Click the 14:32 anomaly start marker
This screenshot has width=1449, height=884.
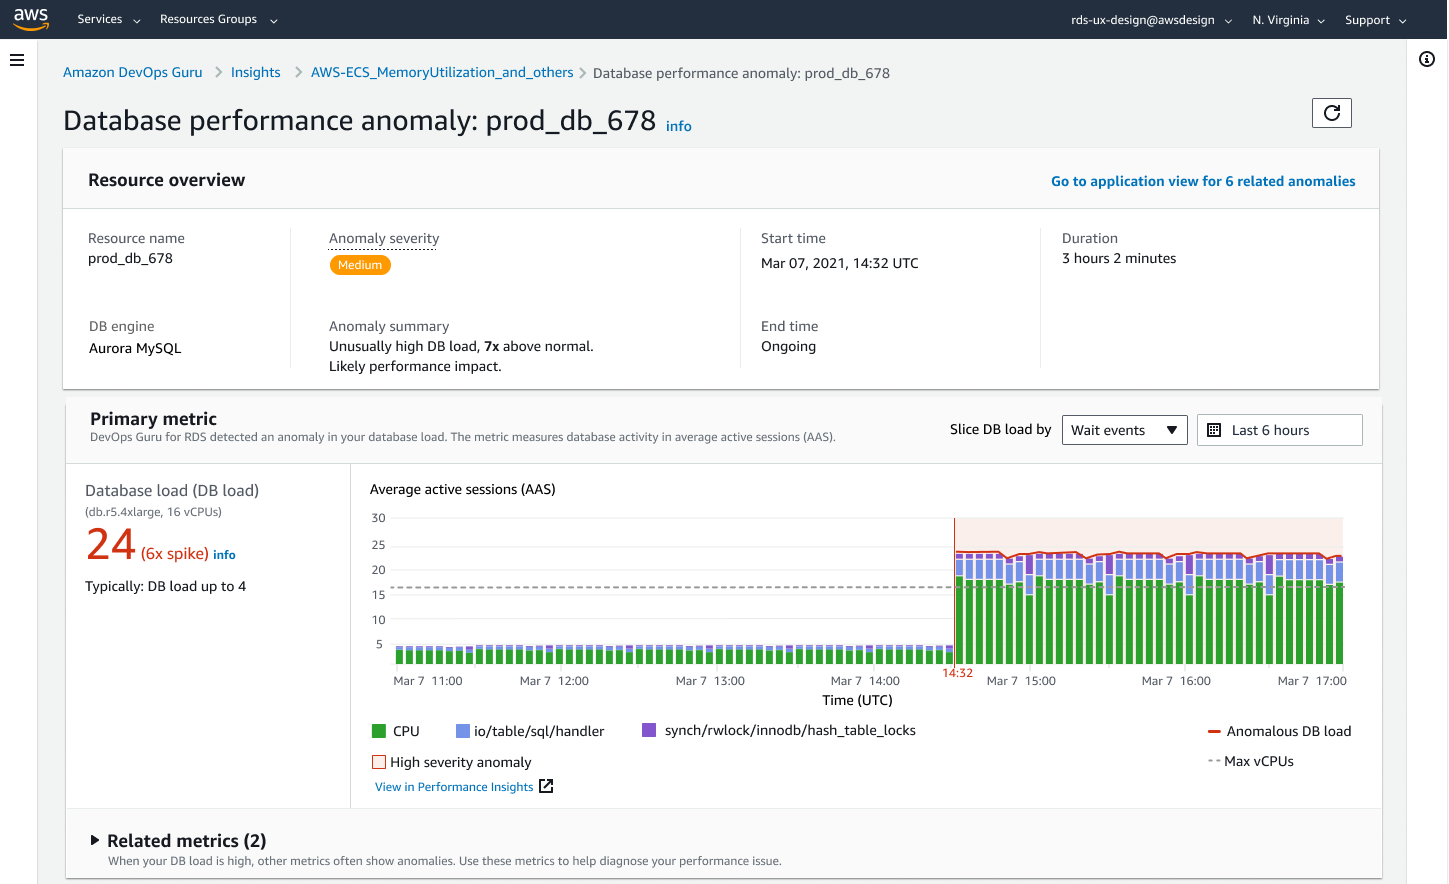pos(957,673)
